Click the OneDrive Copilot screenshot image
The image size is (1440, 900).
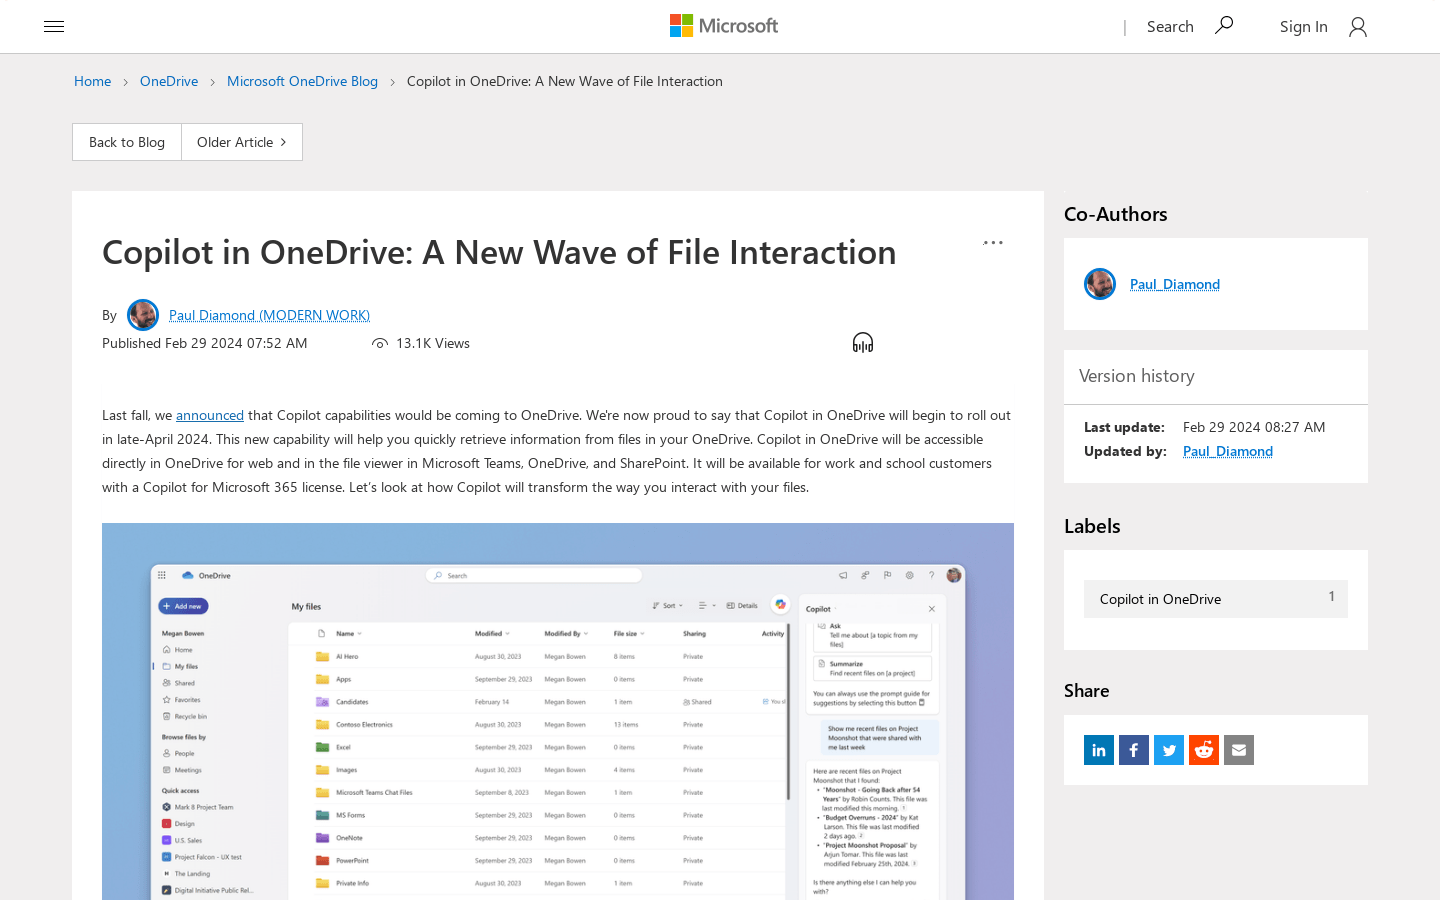pyautogui.click(x=558, y=710)
